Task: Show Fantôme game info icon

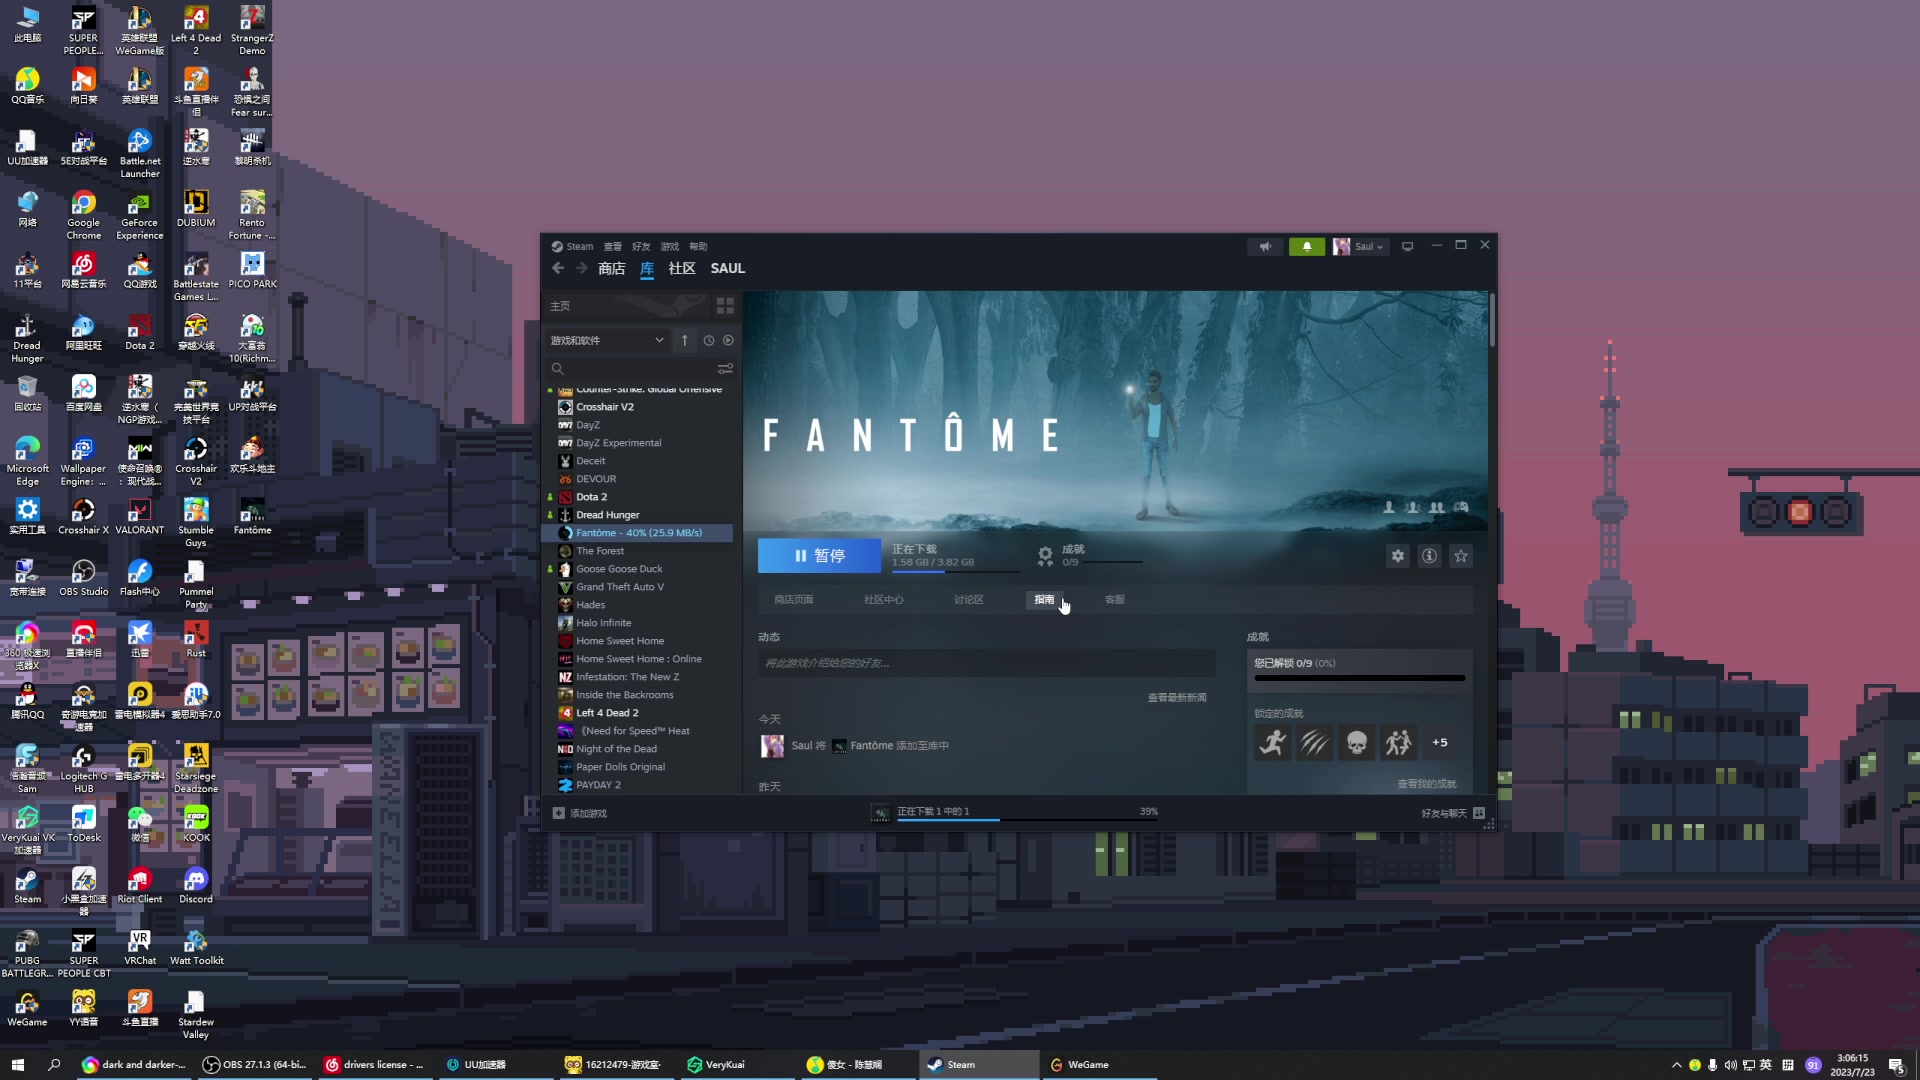Action: tap(1430, 556)
